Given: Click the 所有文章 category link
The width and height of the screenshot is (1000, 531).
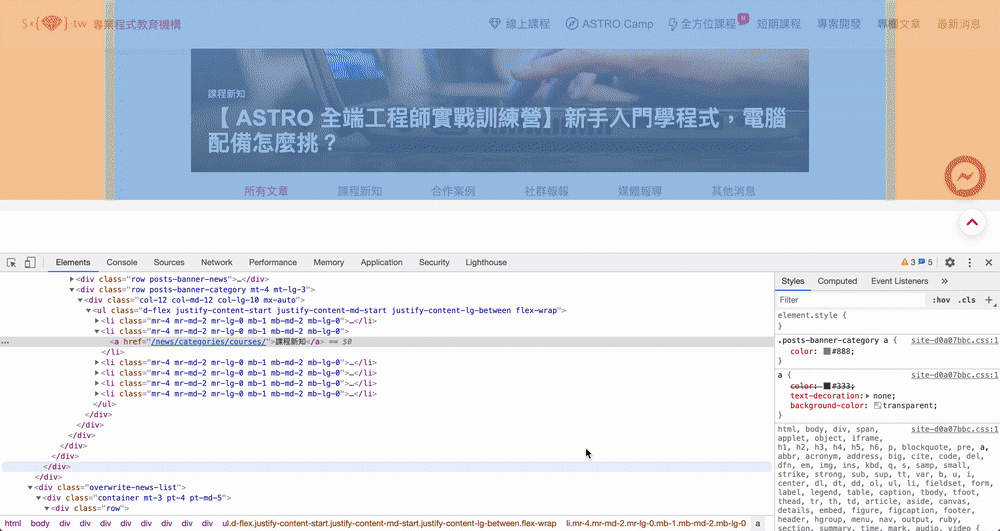Looking at the screenshot, I should point(266,191).
